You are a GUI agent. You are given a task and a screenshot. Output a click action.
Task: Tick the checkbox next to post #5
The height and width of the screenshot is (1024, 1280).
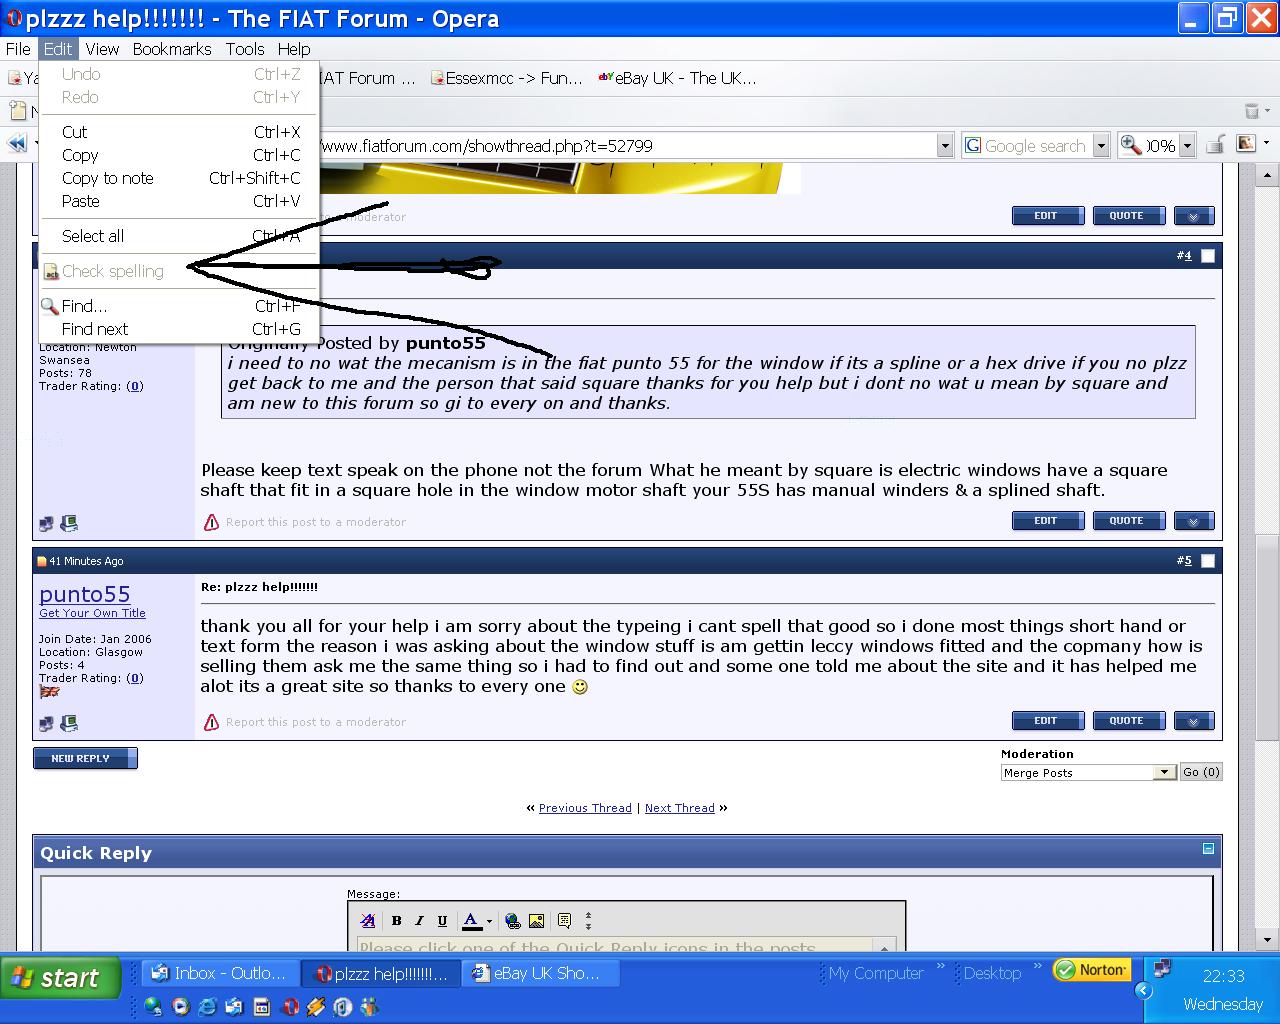click(1208, 561)
